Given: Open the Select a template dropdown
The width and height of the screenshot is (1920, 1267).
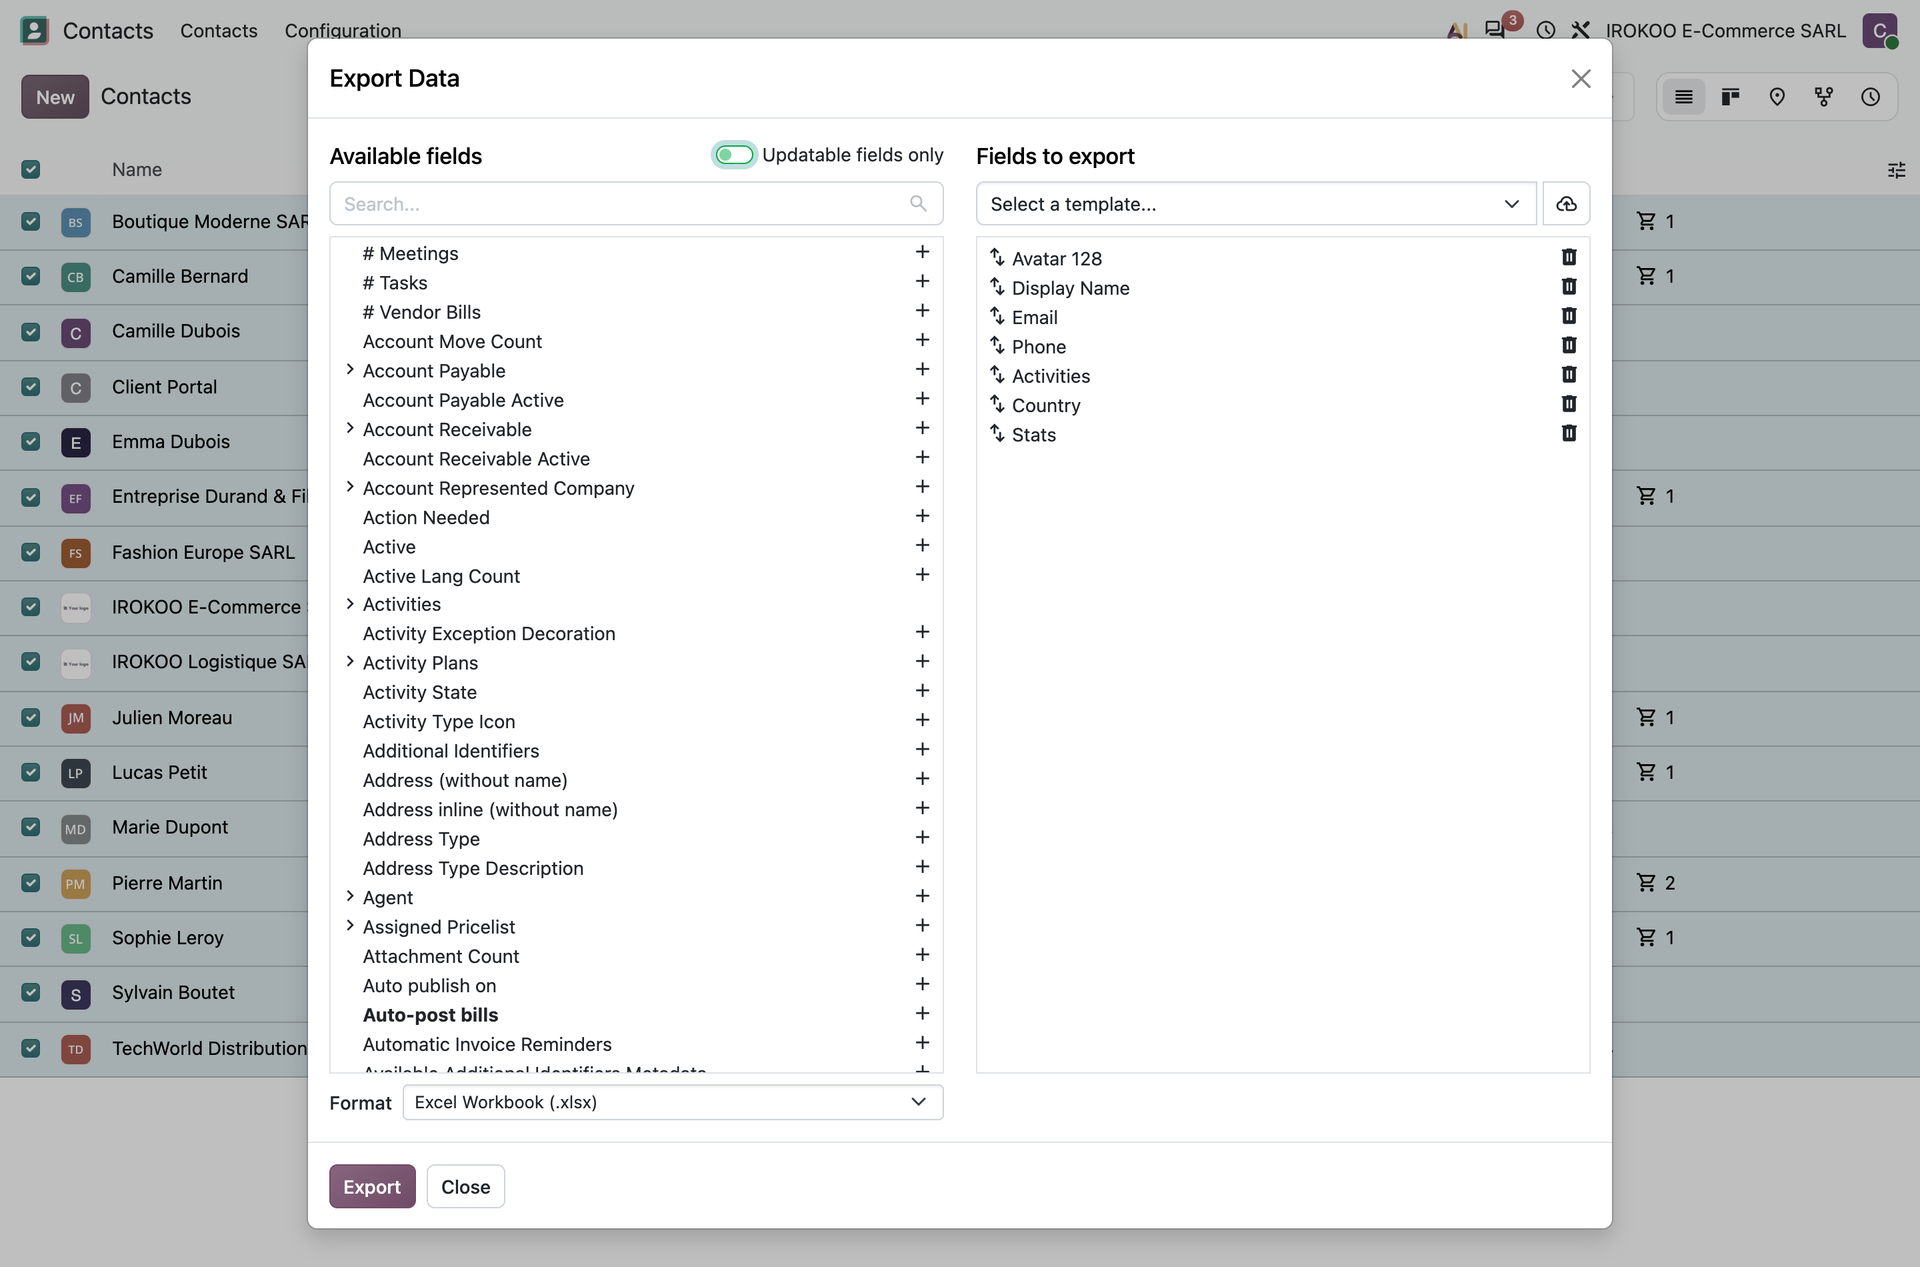Looking at the screenshot, I should tap(1256, 204).
